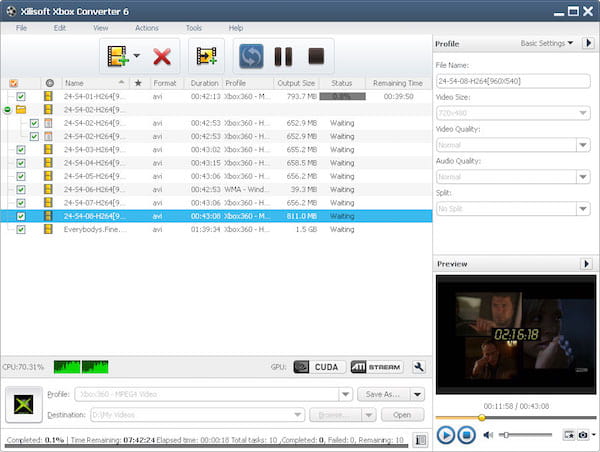Image resolution: width=600 pixels, height=452 pixels.
Task: Sort list by Duration column header
Action: [x=205, y=83]
